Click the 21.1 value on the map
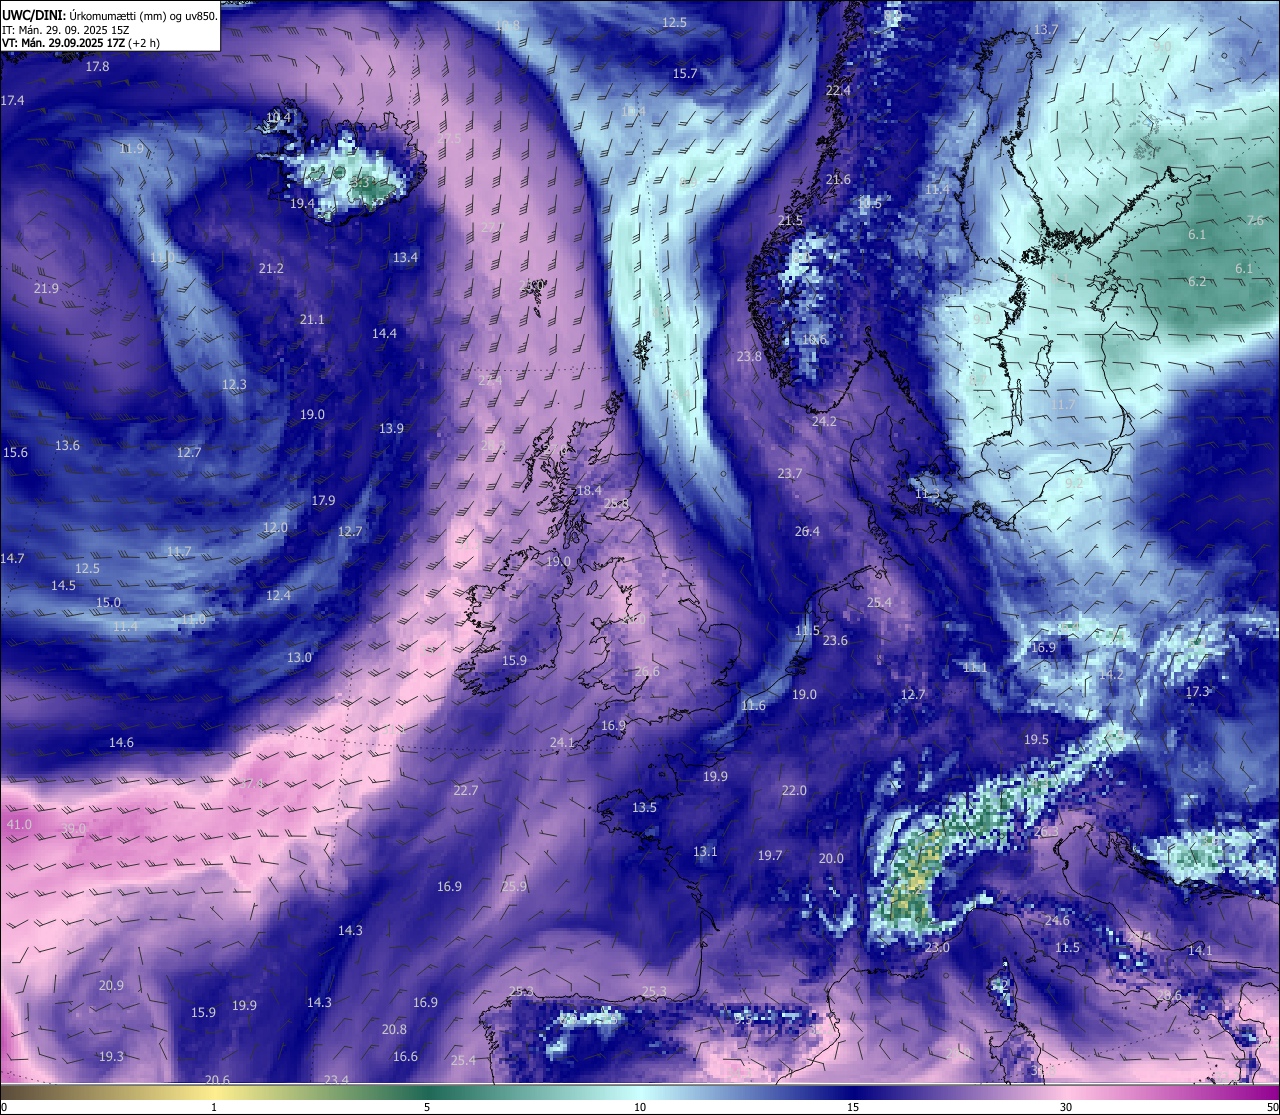The width and height of the screenshot is (1280, 1115). point(312,320)
